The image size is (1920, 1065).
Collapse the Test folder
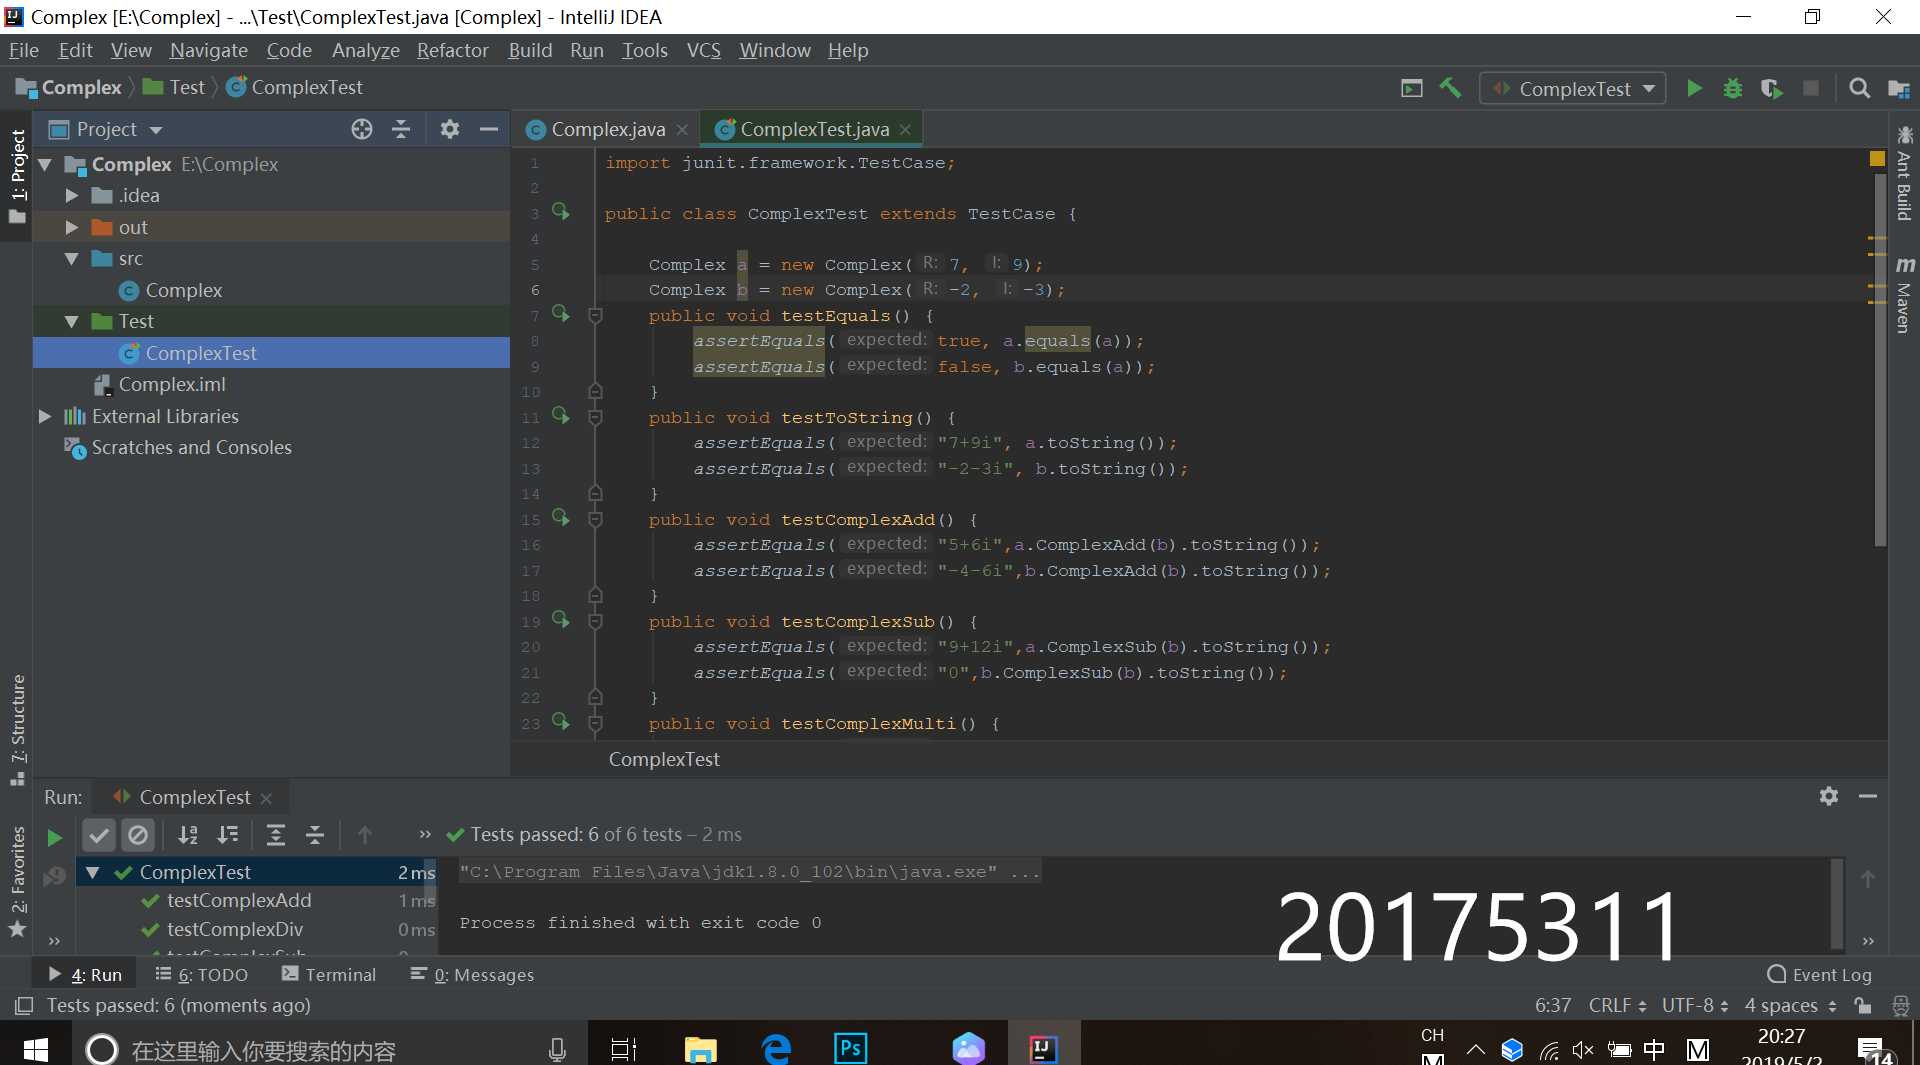click(x=72, y=321)
